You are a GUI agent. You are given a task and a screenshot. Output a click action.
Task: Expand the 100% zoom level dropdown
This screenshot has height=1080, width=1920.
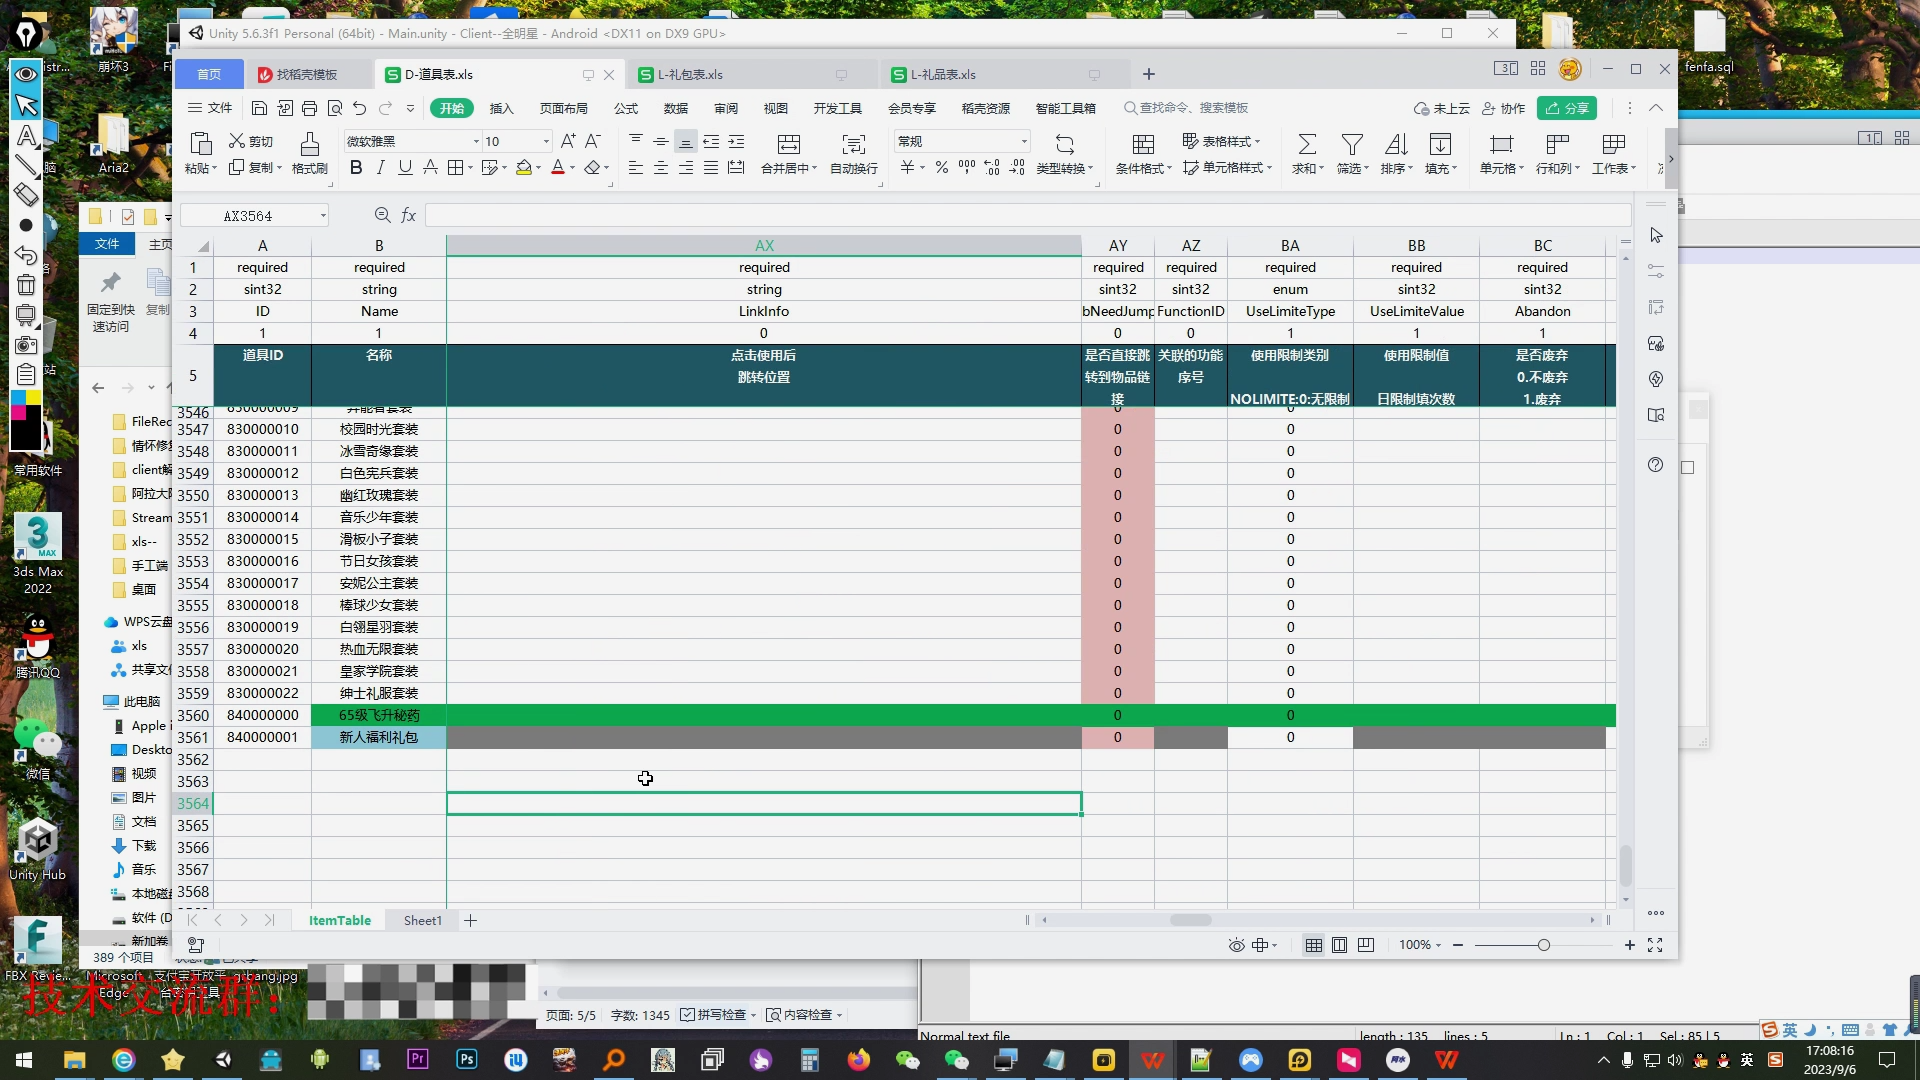[x=1420, y=945]
